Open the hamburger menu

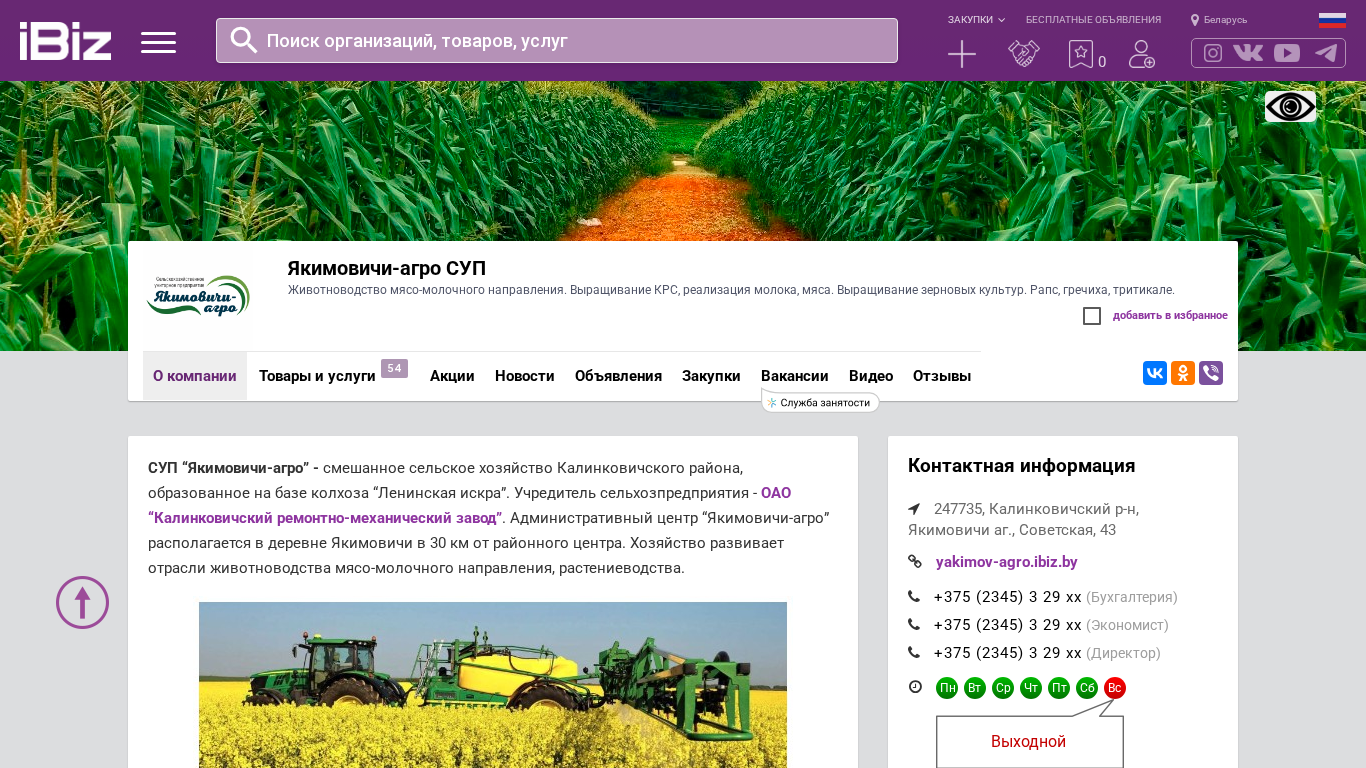(158, 42)
